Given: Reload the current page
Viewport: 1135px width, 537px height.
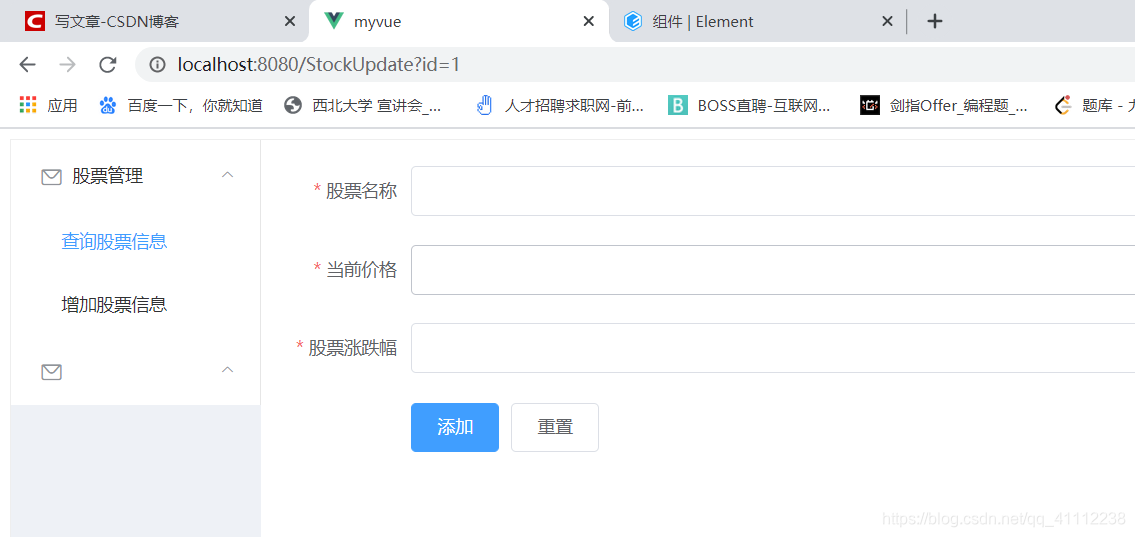Looking at the screenshot, I should 108,65.
